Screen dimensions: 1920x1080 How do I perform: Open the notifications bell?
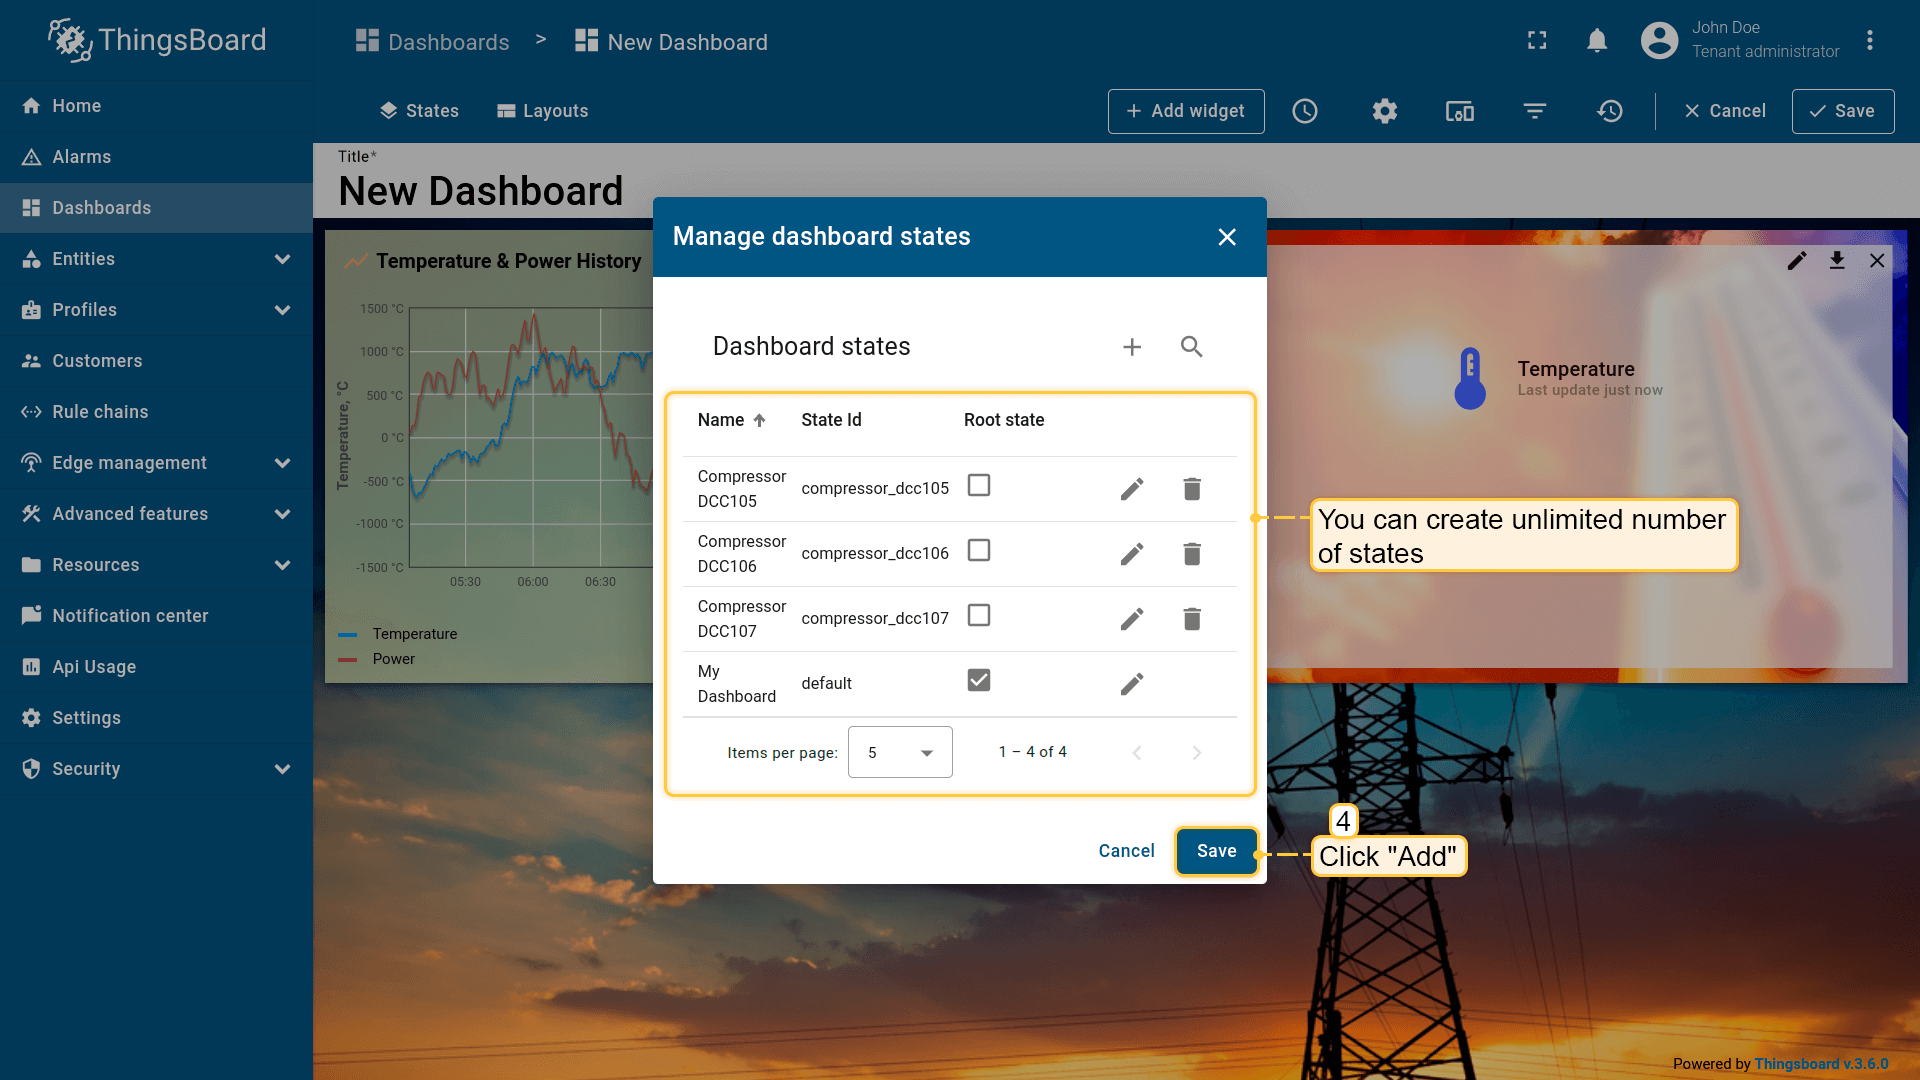pyautogui.click(x=1597, y=41)
